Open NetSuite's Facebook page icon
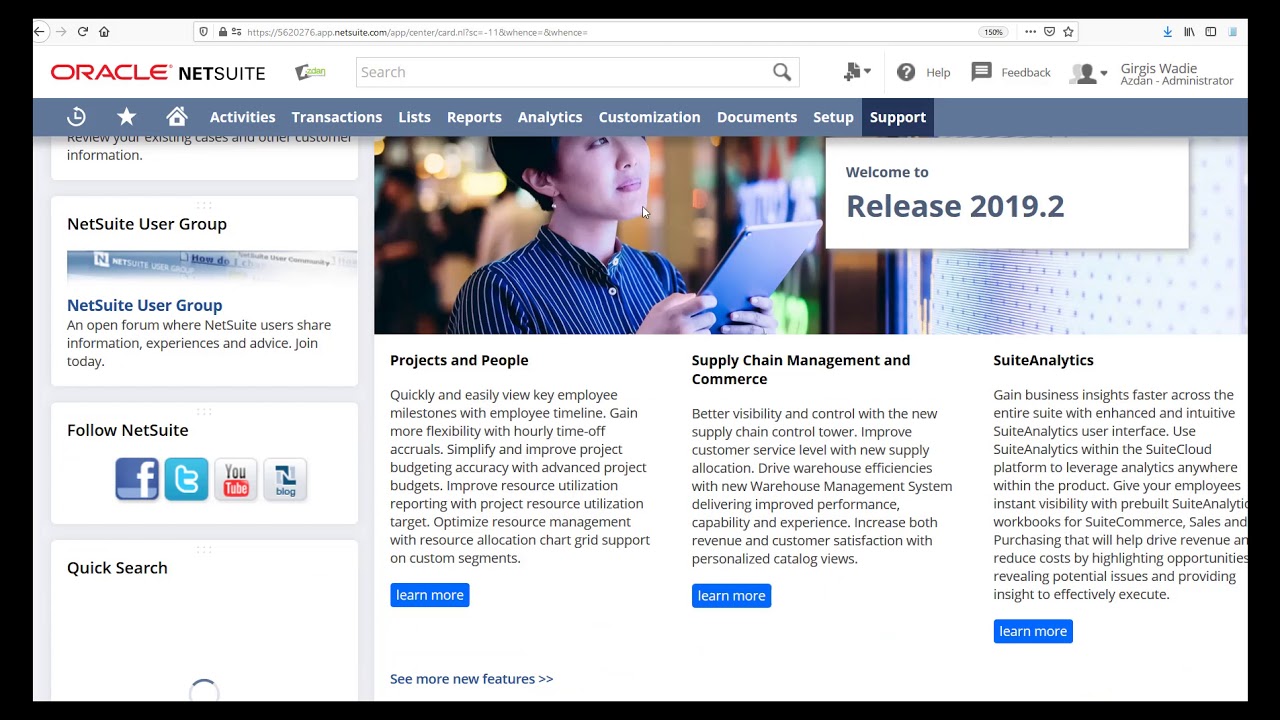The height and width of the screenshot is (720, 1280). [137, 479]
